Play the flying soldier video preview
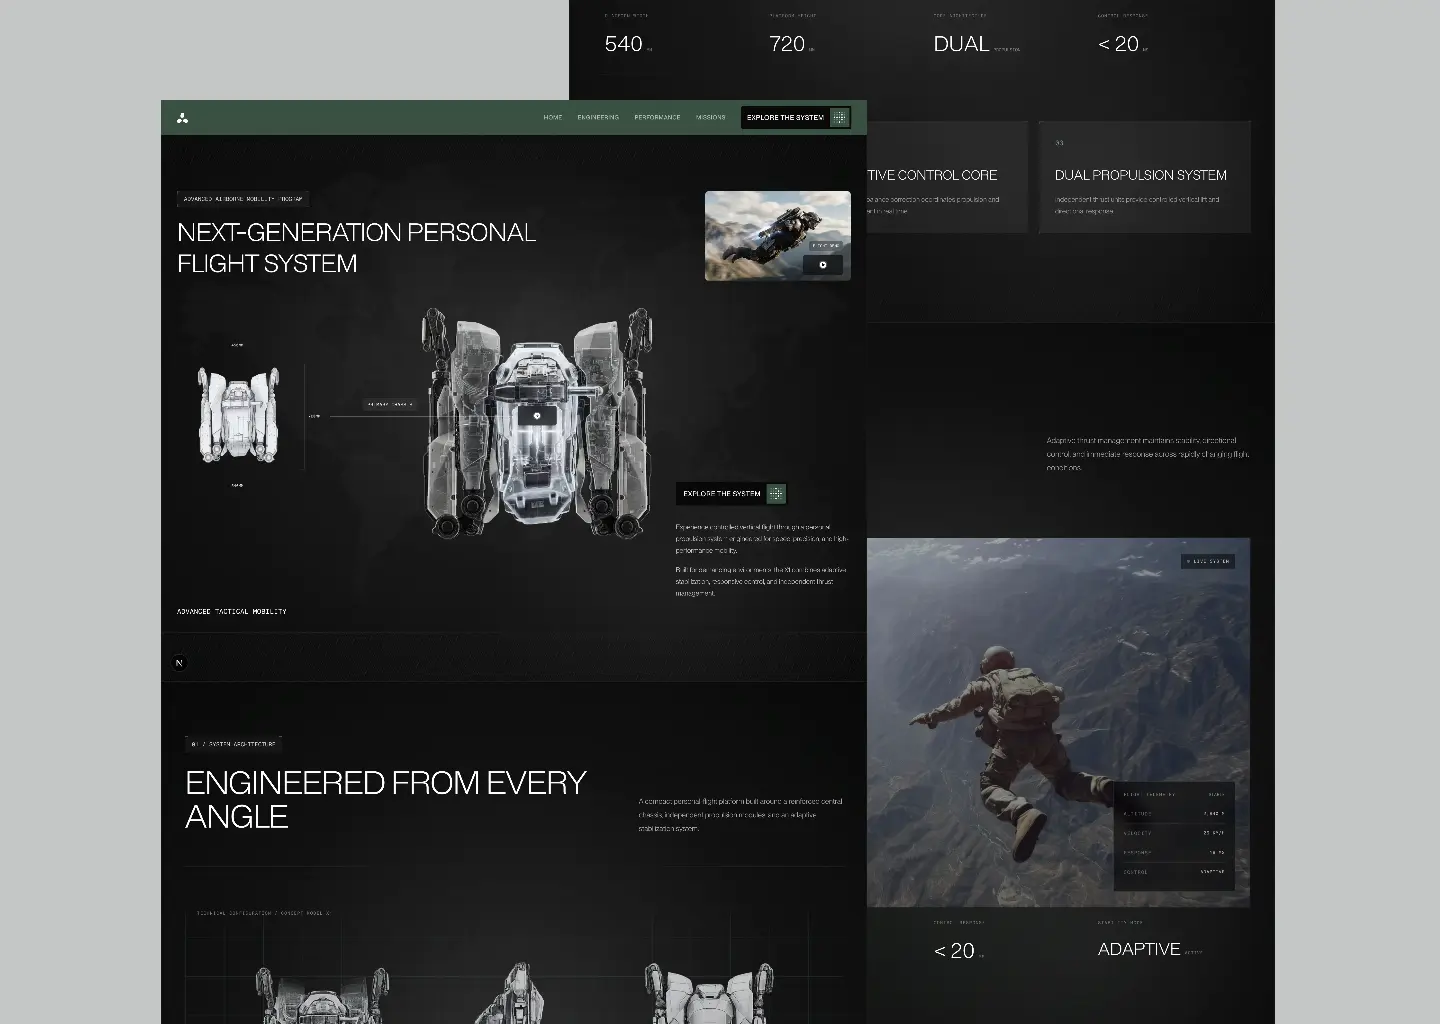 point(823,265)
